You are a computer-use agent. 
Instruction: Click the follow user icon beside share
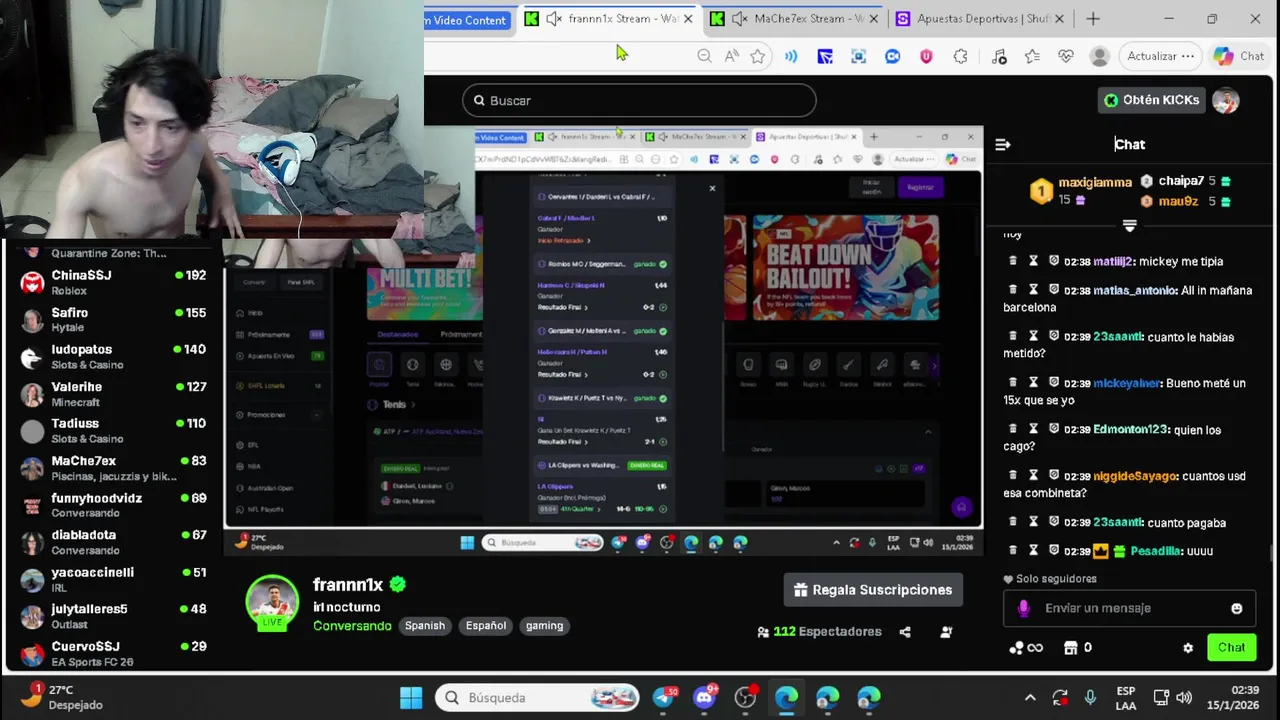(x=946, y=632)
